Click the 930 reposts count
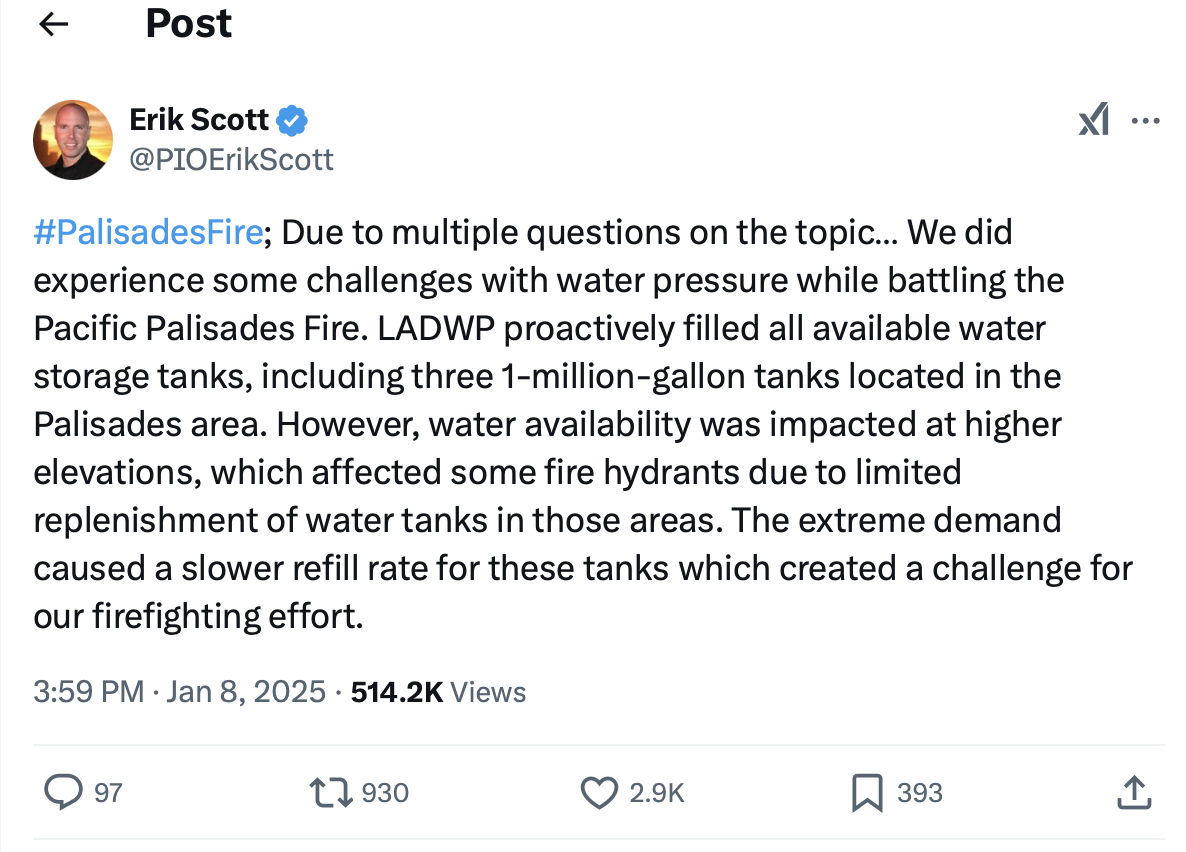Image resolution: width=1186 pixels, height=852 pixels. coord(385,793)
